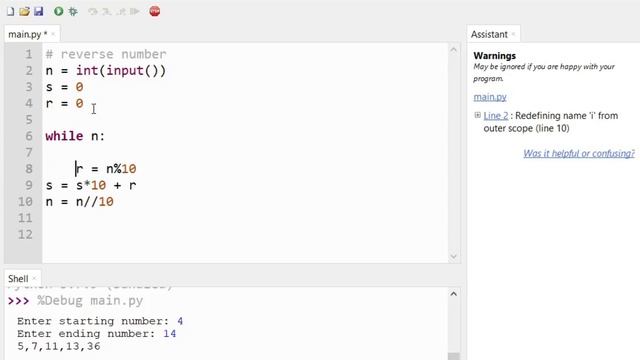The width and height of the screenshot is (640, 360).
Task: Close the Shell tab
Action: click(34, 279)
